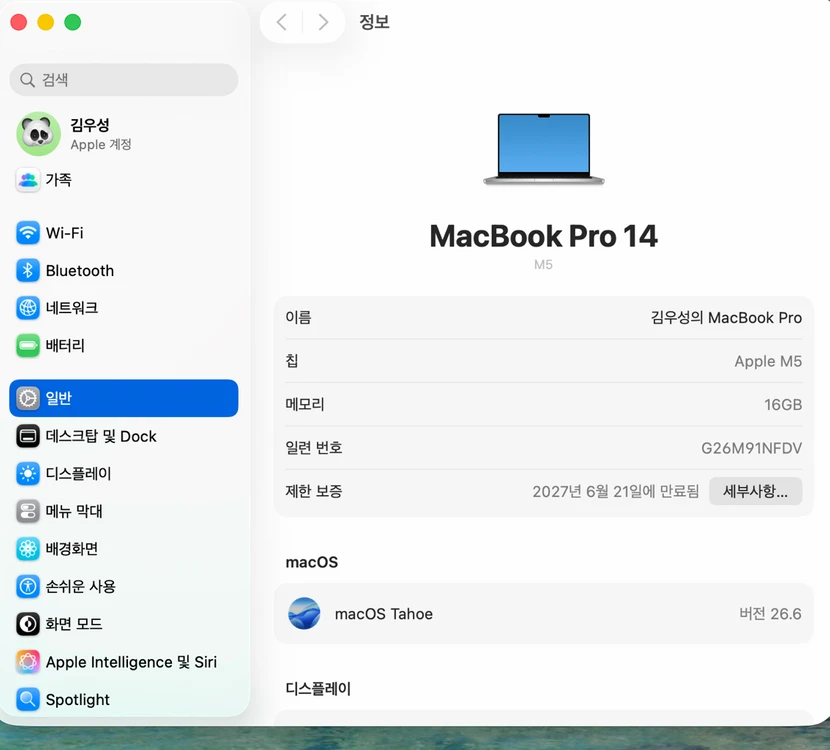Click 버전 26.6 text
The height and width of the screenshot is (750, 830).
click(770, 613)
